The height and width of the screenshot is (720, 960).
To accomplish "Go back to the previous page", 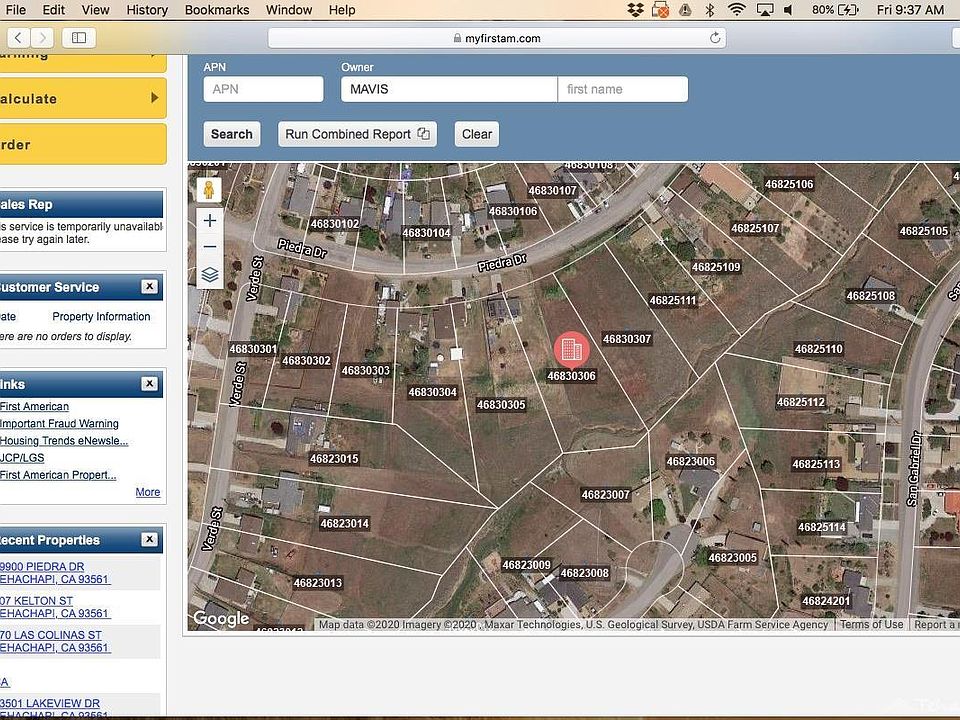I will pos(19,38).
